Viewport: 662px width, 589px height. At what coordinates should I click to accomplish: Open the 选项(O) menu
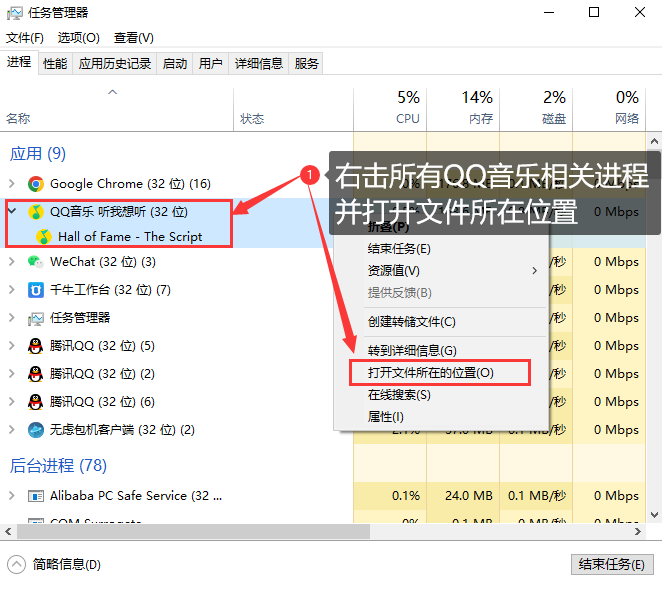[x=79, y=38]
